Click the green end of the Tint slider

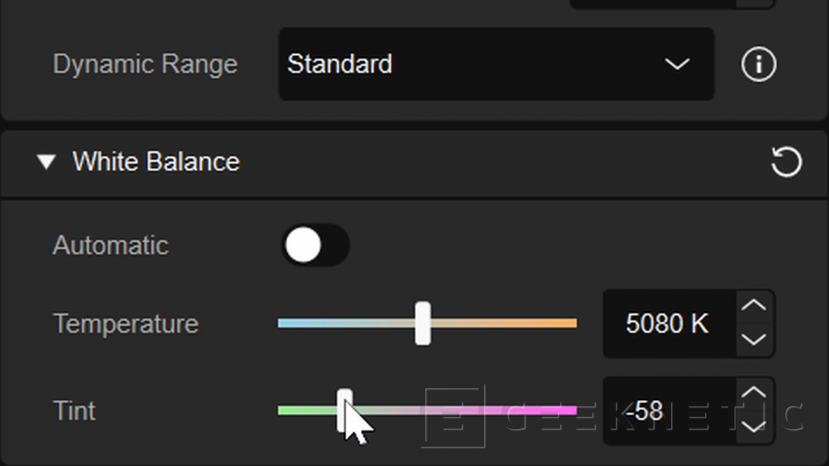pyautogui.click(x=289, y=410)
